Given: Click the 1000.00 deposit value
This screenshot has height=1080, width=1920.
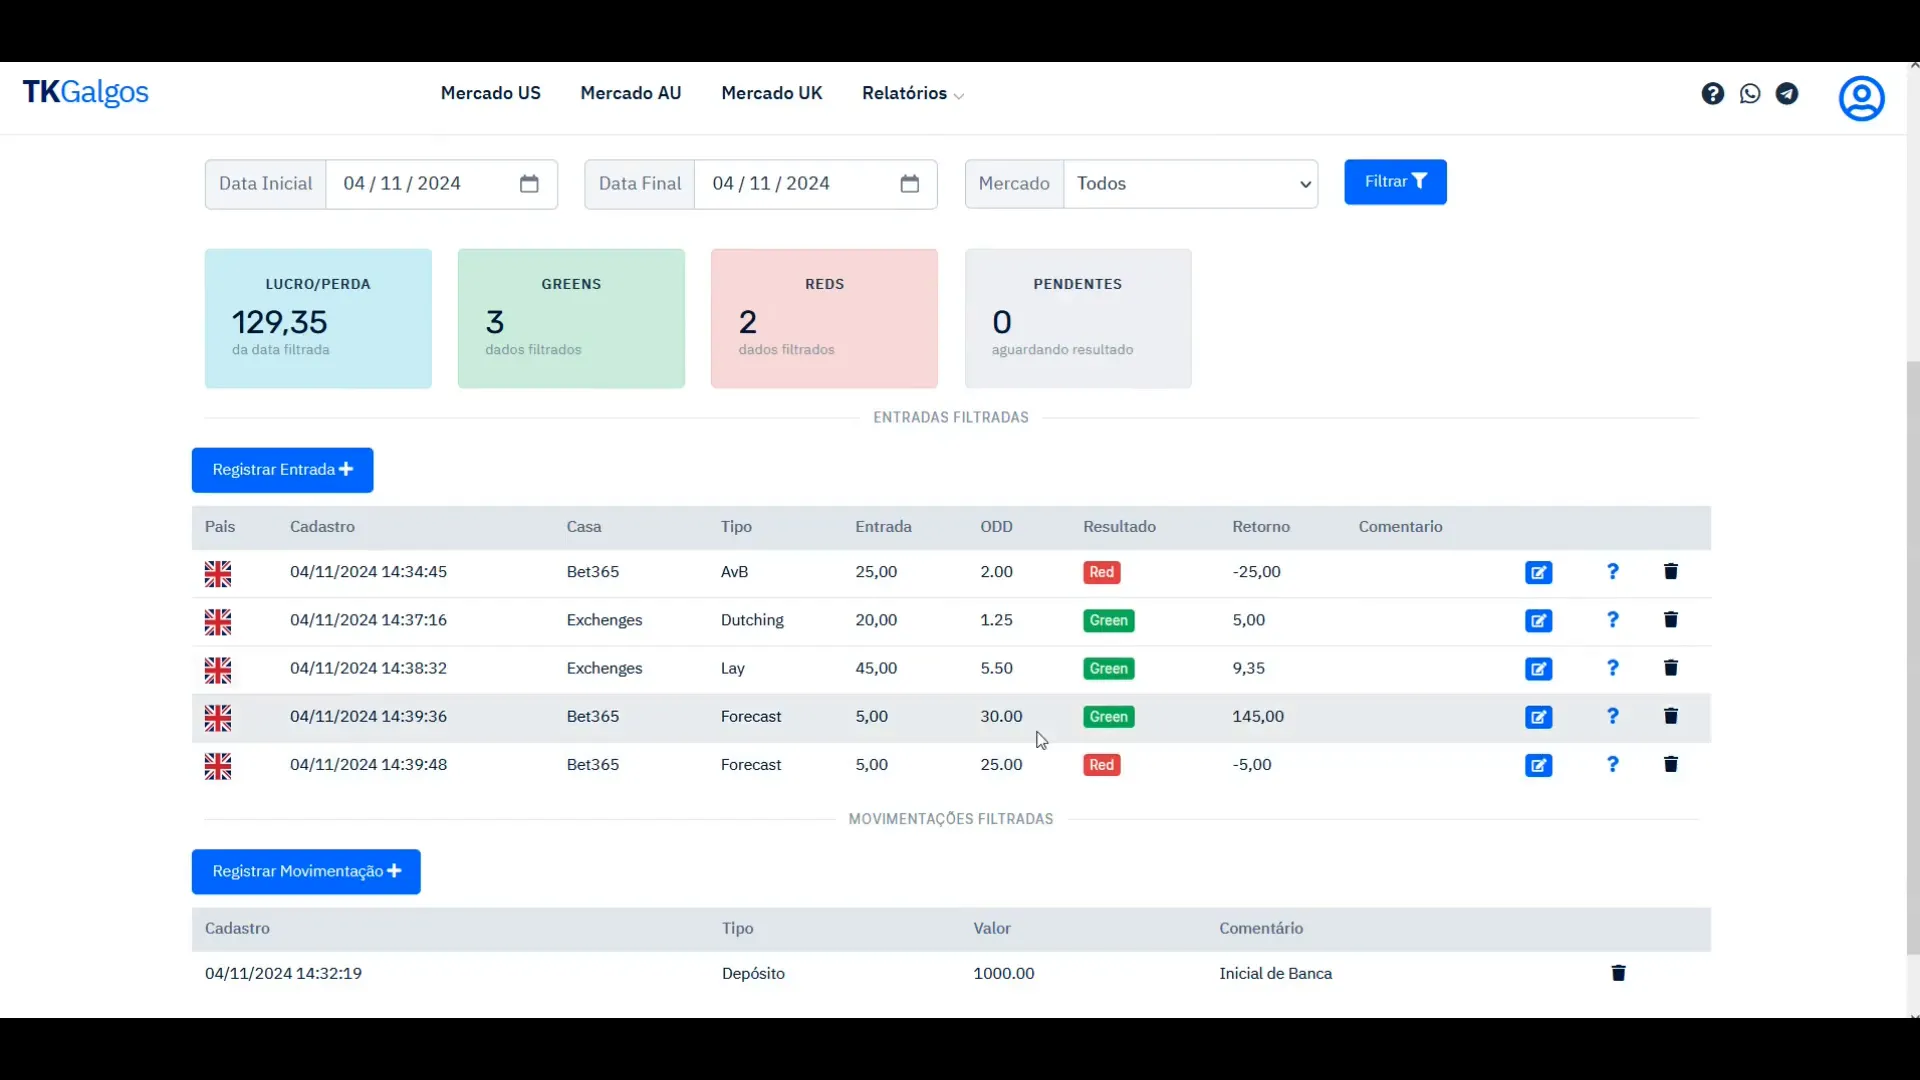Looking at the screenshot, I should click(1004, 974).
